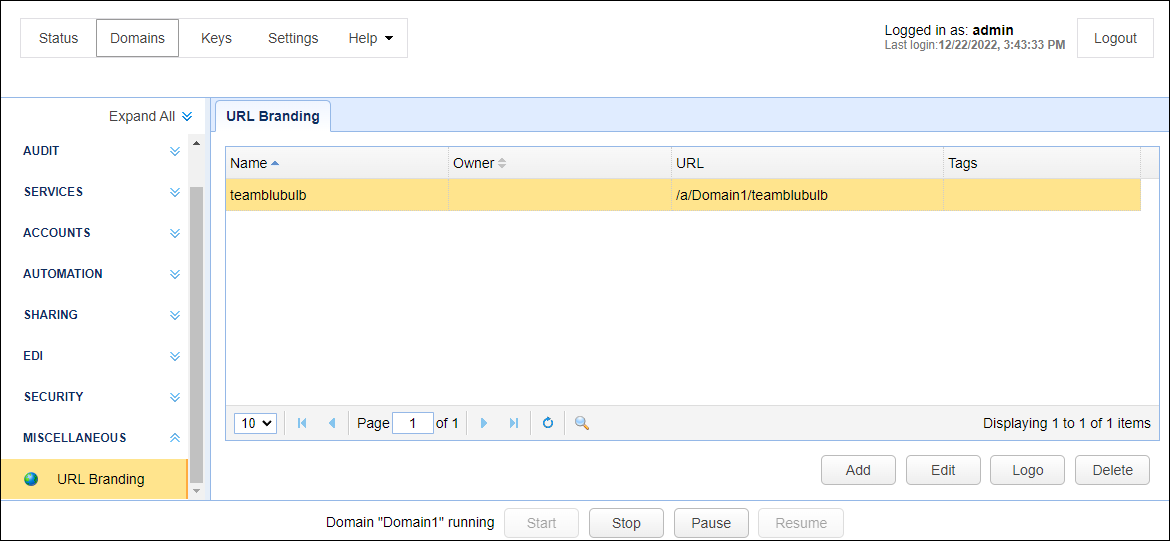Sort the grid by Name column header

point(249,163)
